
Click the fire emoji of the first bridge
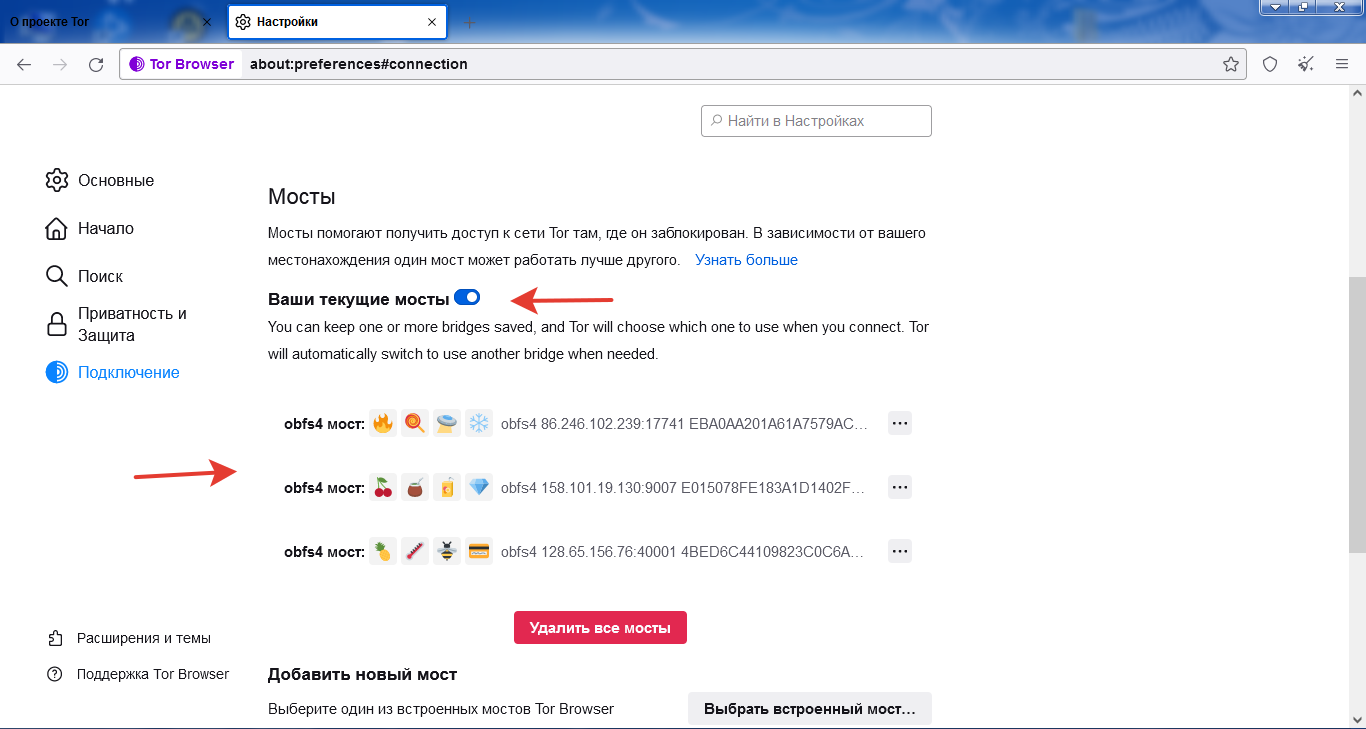[x=382, y=423]
